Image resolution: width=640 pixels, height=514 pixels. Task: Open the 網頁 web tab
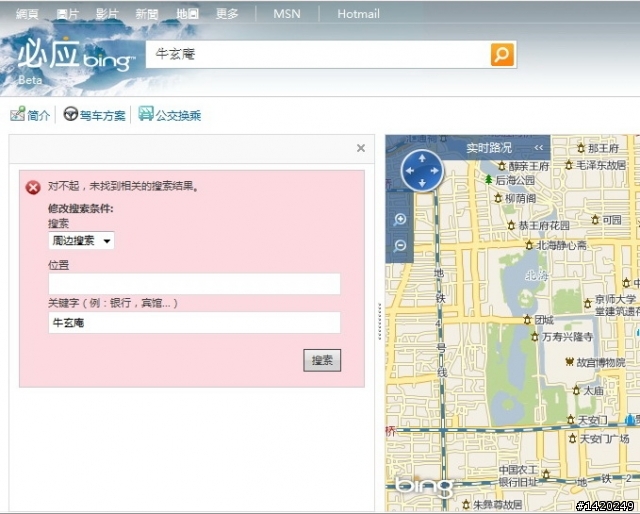pos(27,14)
